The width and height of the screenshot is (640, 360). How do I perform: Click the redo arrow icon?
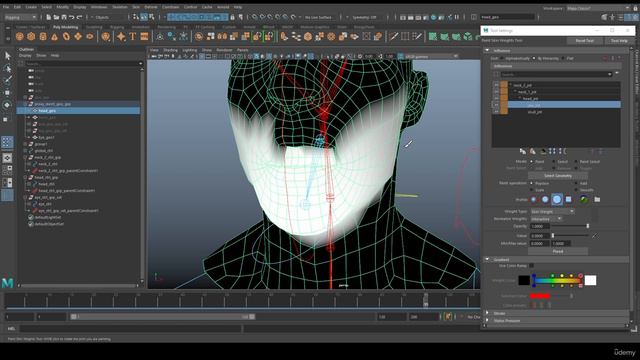[80, 17]
